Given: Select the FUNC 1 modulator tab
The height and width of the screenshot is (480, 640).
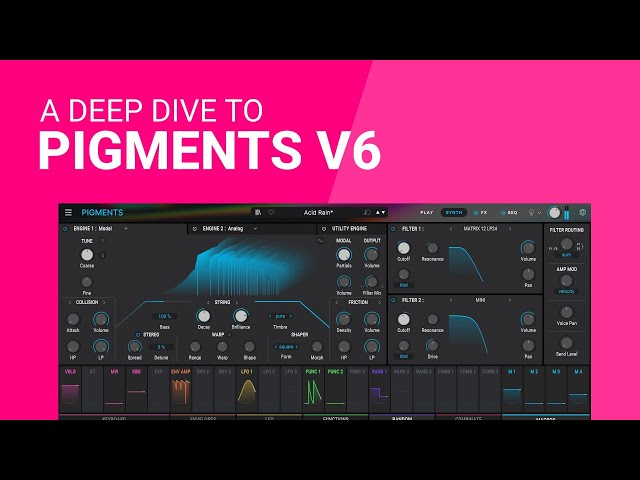Looking at the screenshot, I should [313, 389].
